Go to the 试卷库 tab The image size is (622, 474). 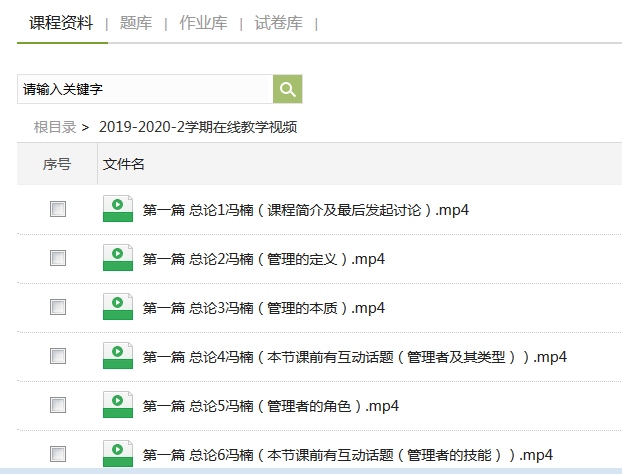click(278, 23)
